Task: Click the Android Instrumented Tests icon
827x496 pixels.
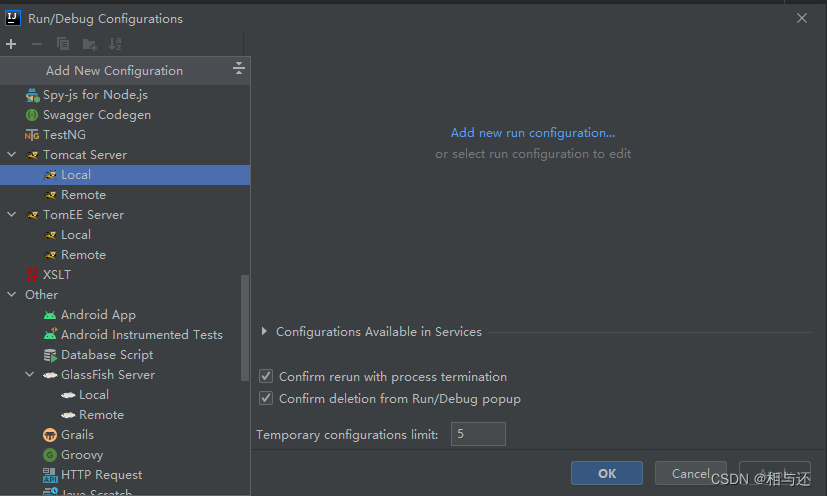Action: (x=50, y=334)
